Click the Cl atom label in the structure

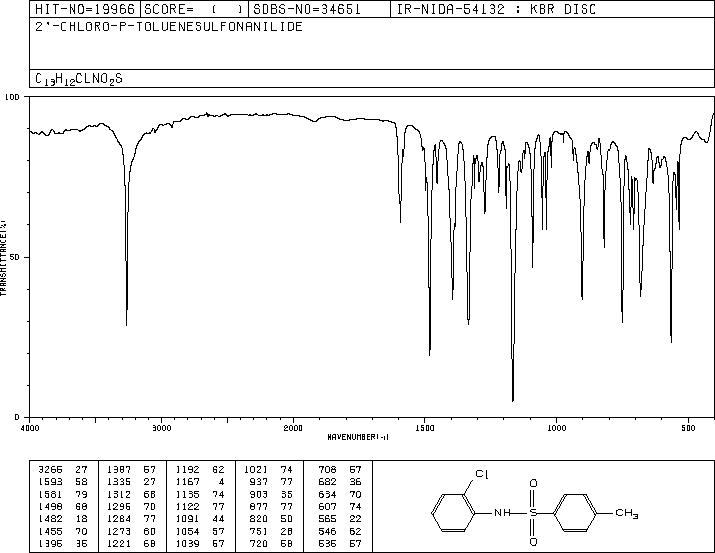[482, 474]
